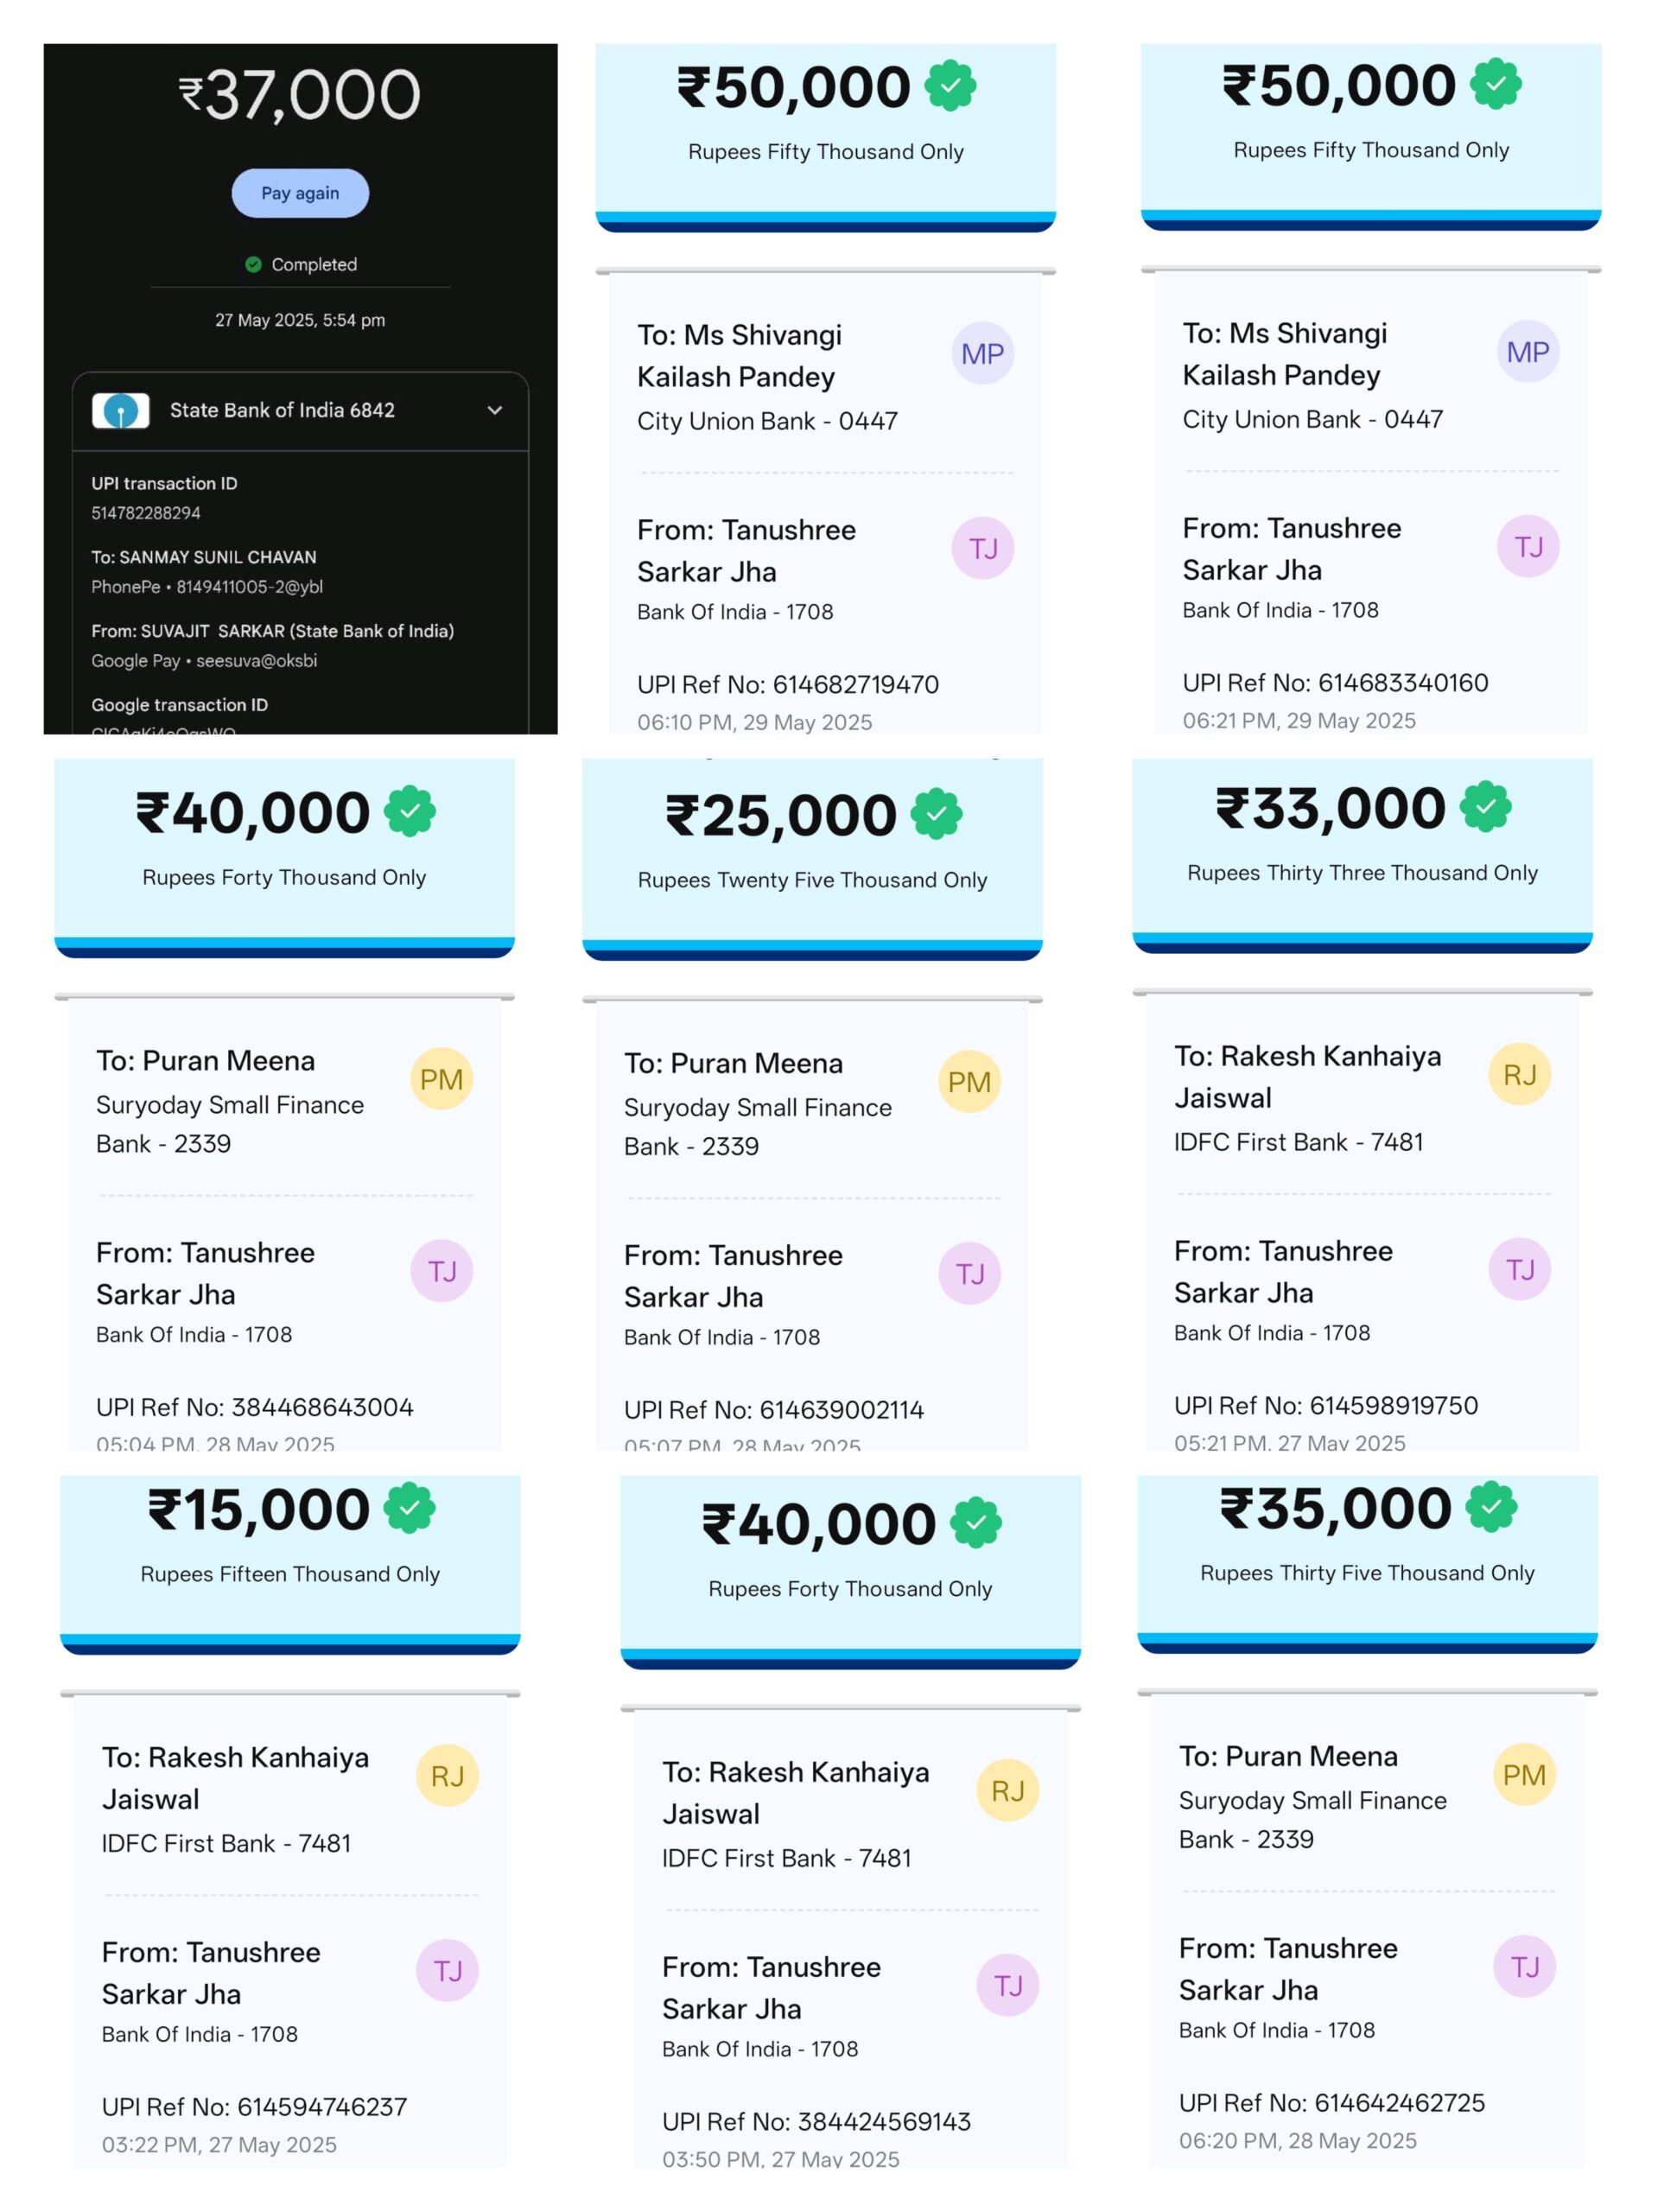Viewport: 1677px width, 2212px height.
Task: Tap RJ avatar on the ₹33,000 receipt
Action: point(1518,1074)
